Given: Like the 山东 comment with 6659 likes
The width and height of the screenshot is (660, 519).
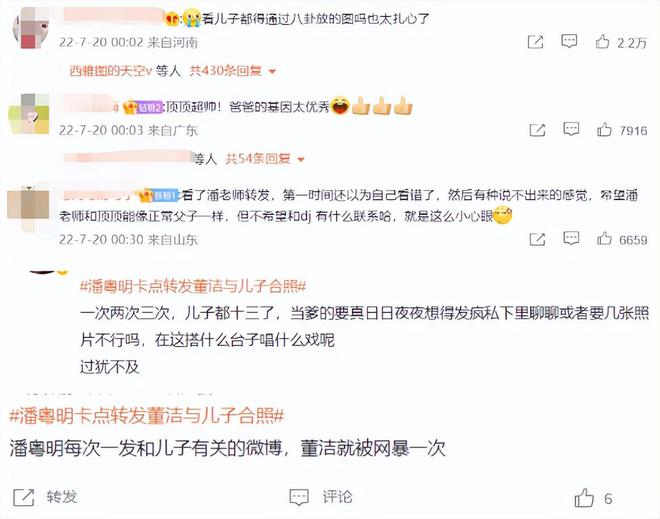Looking at the screenshot, I should click(x=604, y=238).
